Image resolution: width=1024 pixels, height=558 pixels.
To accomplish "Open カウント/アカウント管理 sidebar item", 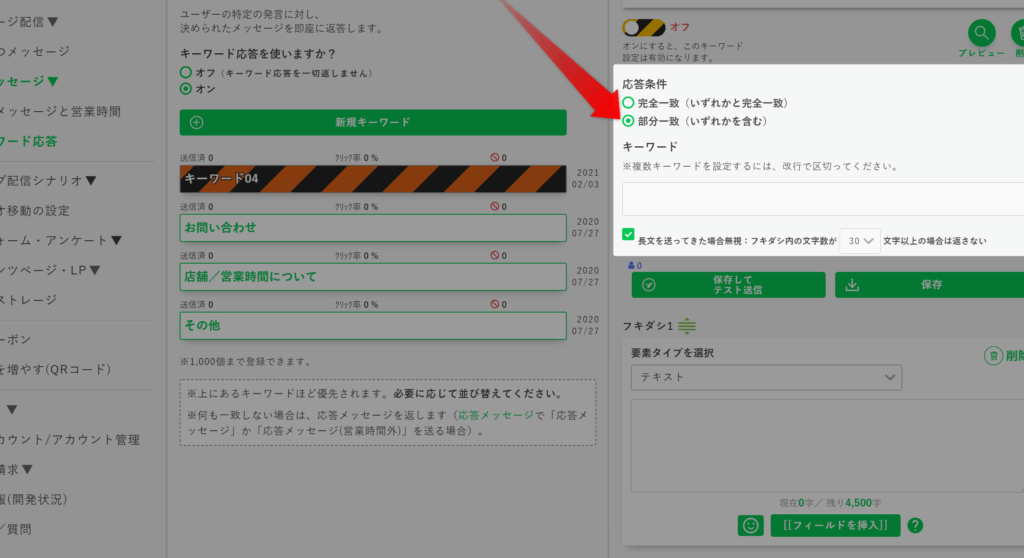I will (x=70, y=440).
